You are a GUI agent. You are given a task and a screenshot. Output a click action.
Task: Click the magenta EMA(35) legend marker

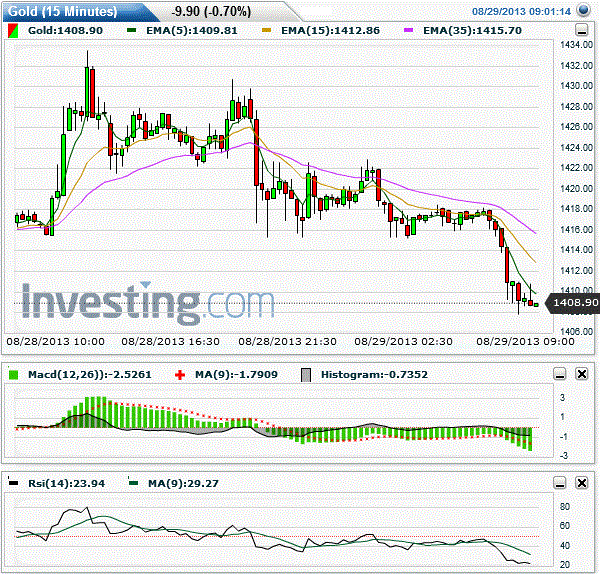pos(408,30)
